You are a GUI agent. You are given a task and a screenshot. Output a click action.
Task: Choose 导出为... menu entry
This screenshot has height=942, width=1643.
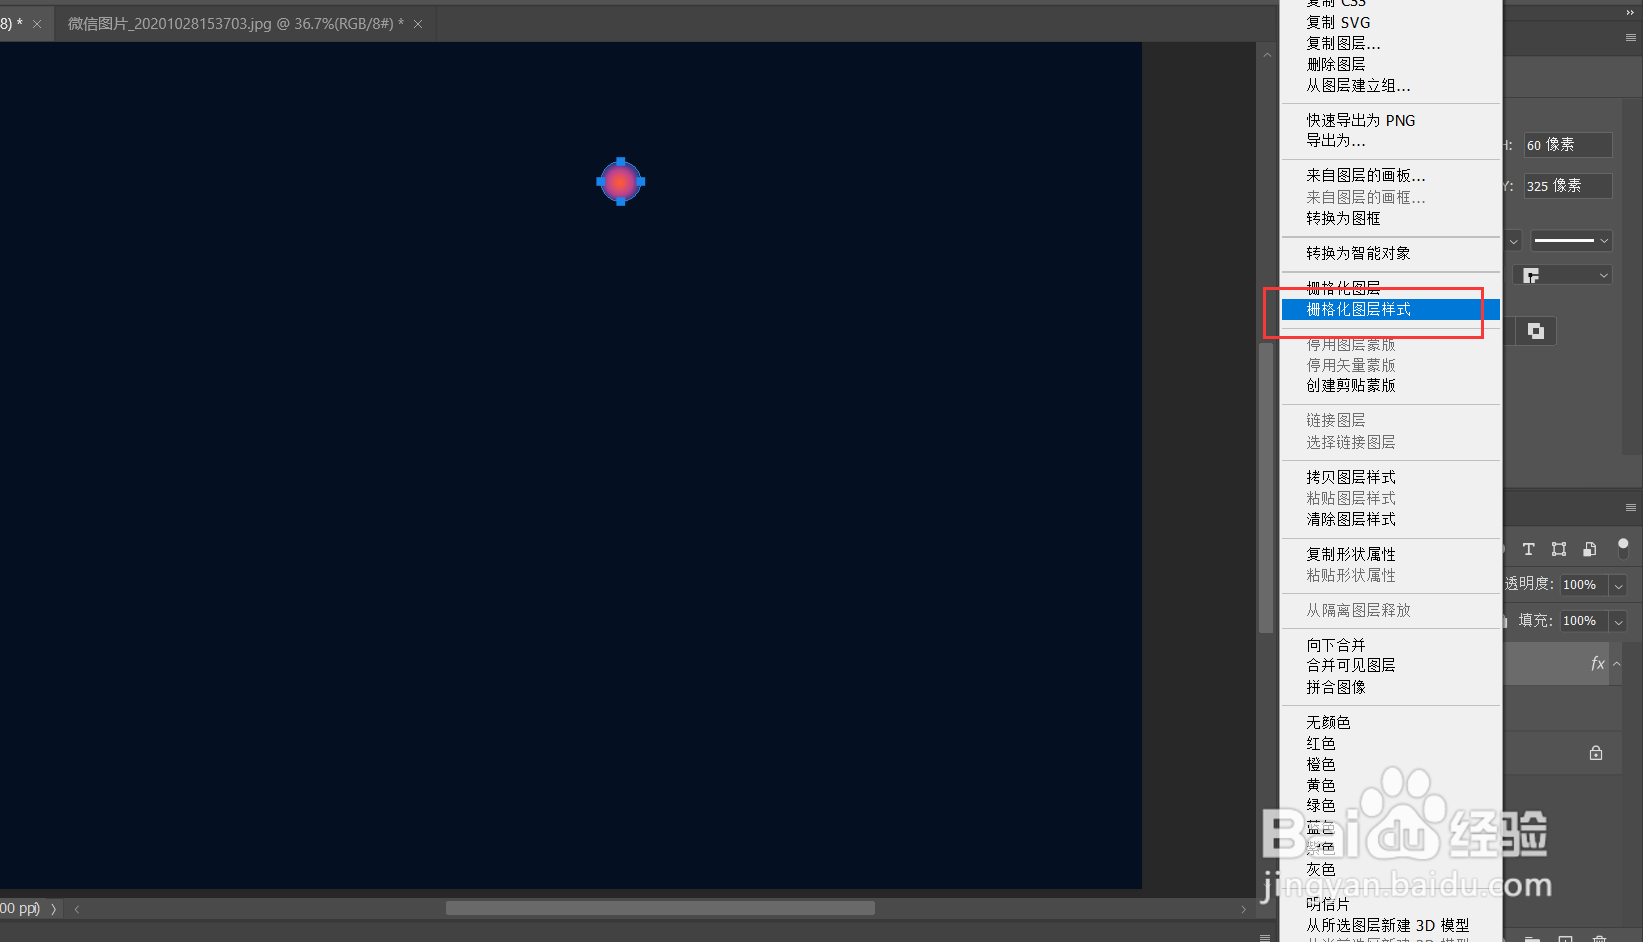tap(1336, 141)
